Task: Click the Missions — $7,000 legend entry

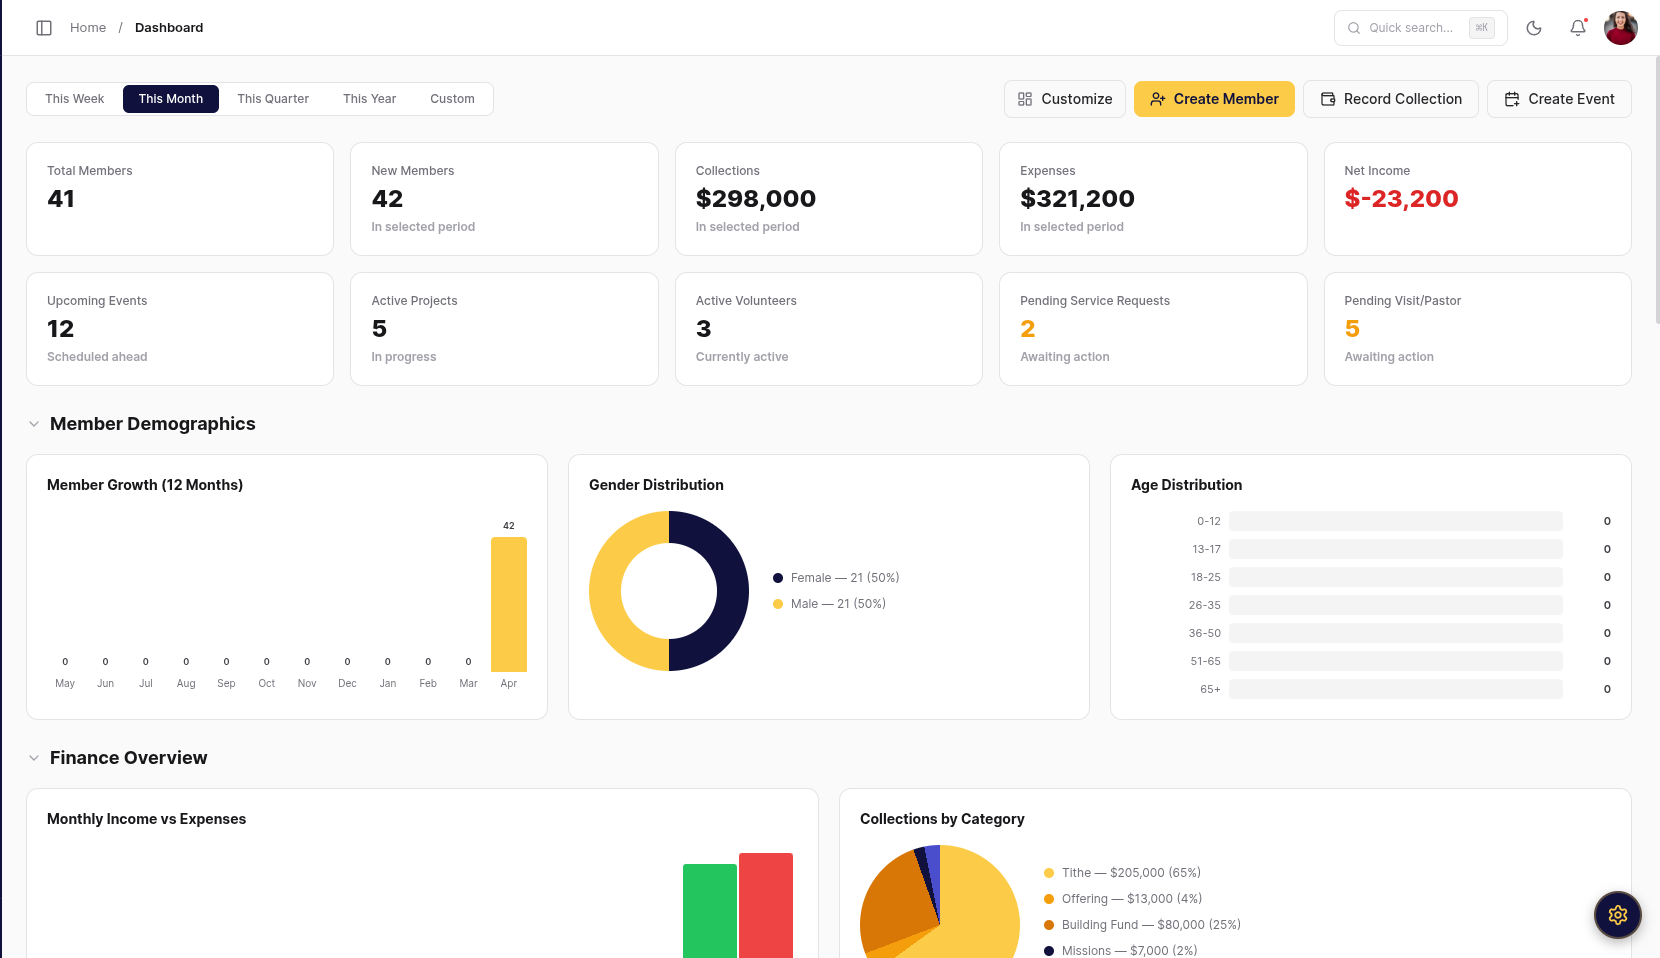Action: 1120,951
